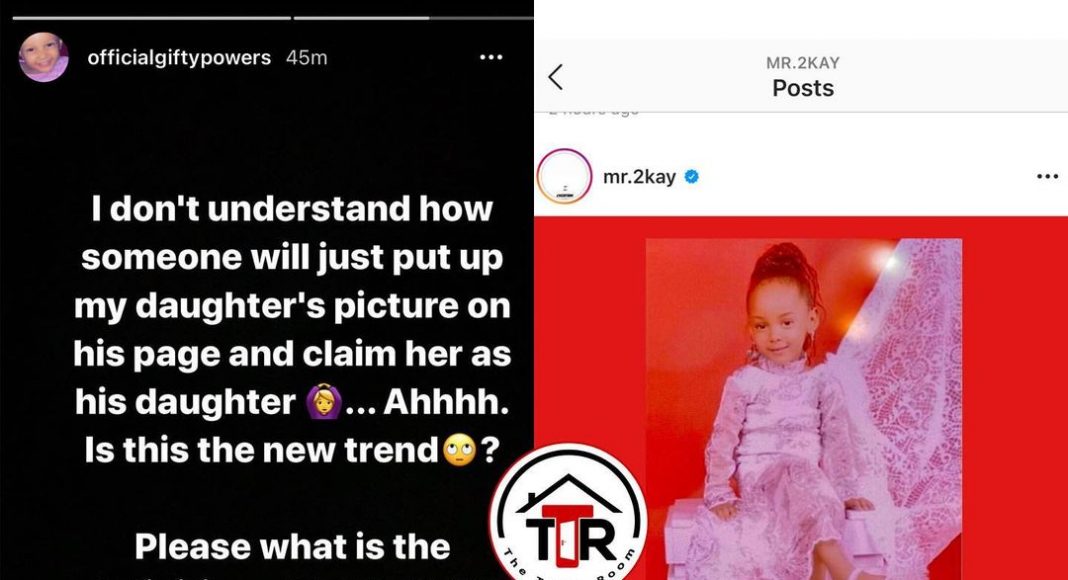
Task: Click the MR.2KAY header title
Action: pyautogui.click(x=802, y=63)
